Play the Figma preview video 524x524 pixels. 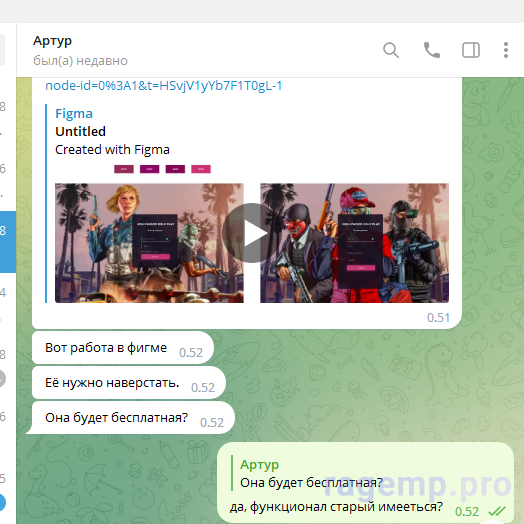pyautogui.click(x=252, y=233)
